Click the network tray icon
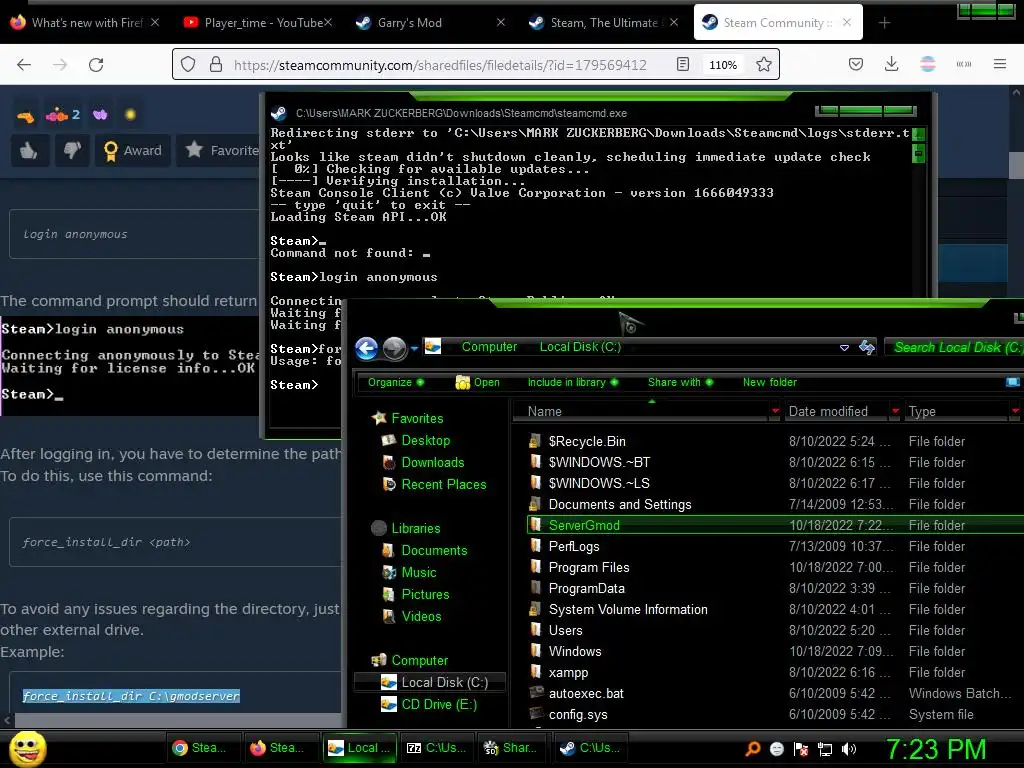Viewport: 1024px width, 768px height. (825, 749)
